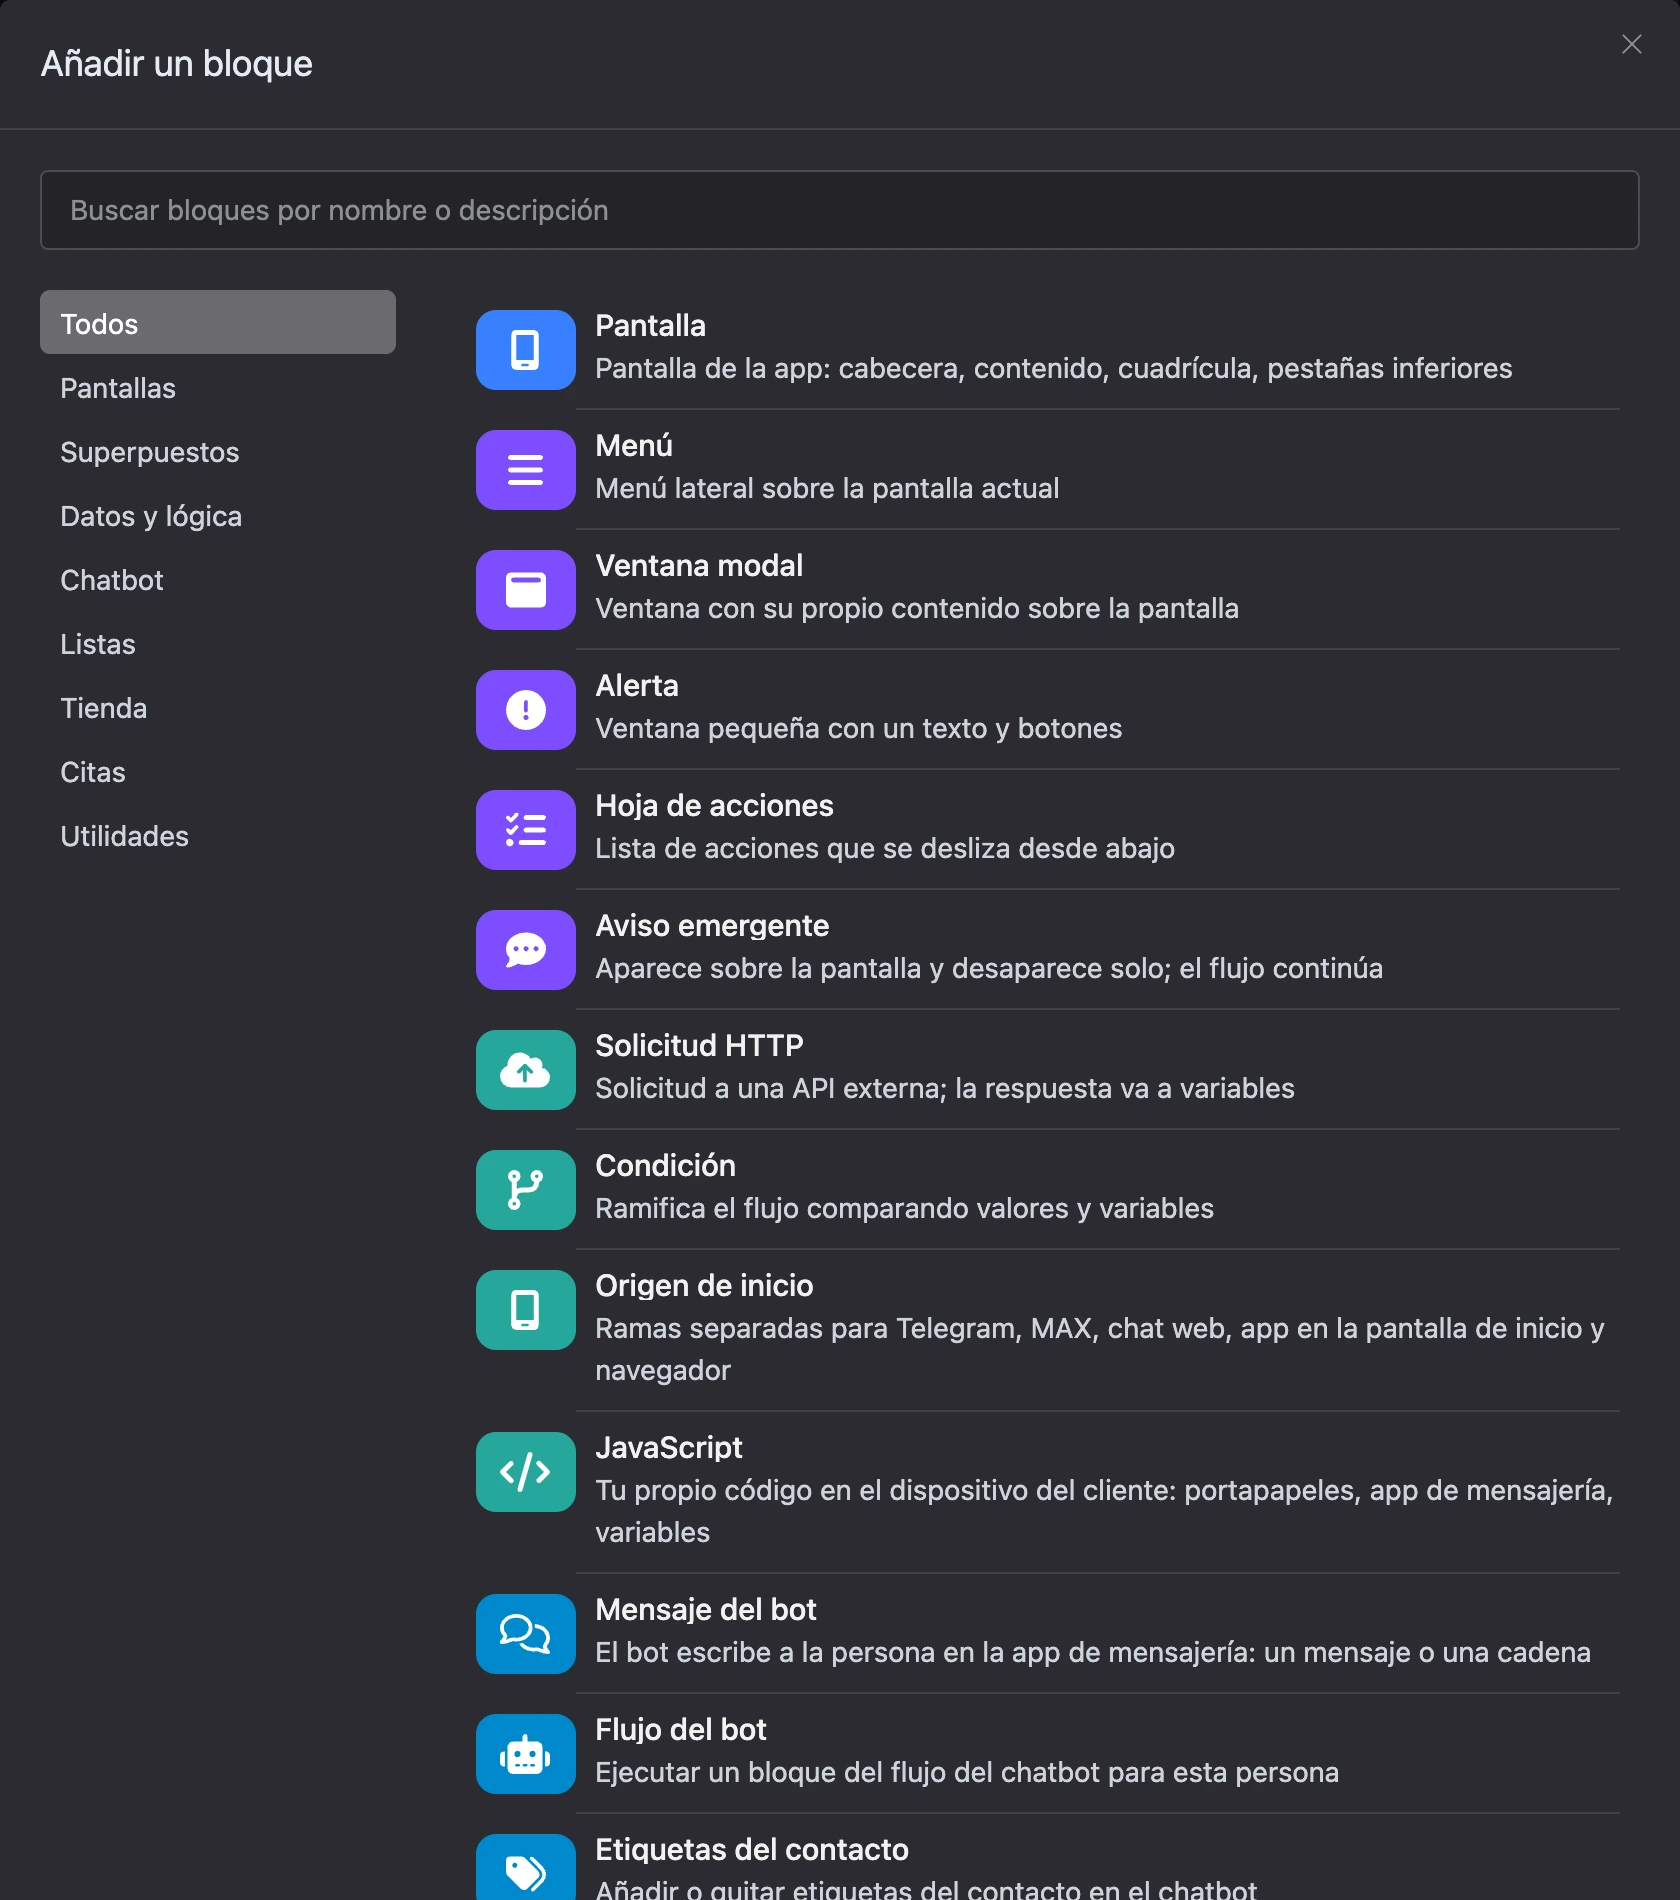Click the Etiquetas del contacto tag icon
Screen dimensions: 1680x1900
[x=525, y=1868]
